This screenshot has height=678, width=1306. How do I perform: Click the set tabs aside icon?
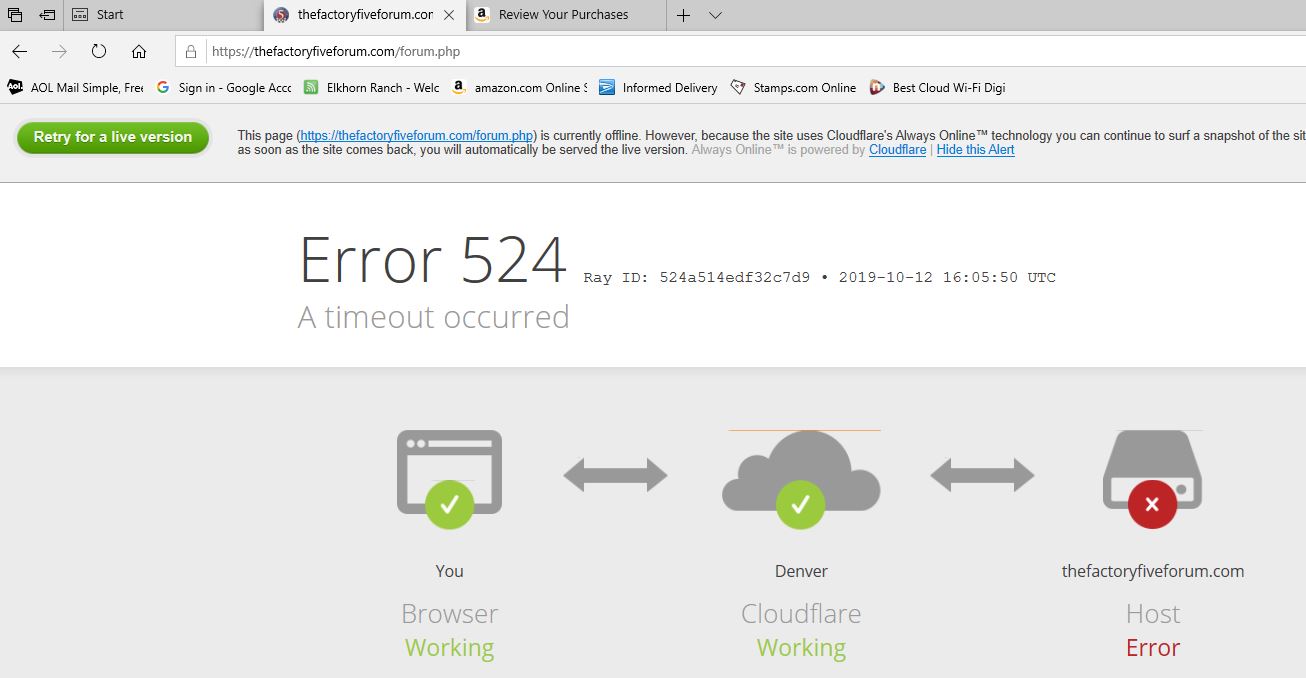[47, 15]
